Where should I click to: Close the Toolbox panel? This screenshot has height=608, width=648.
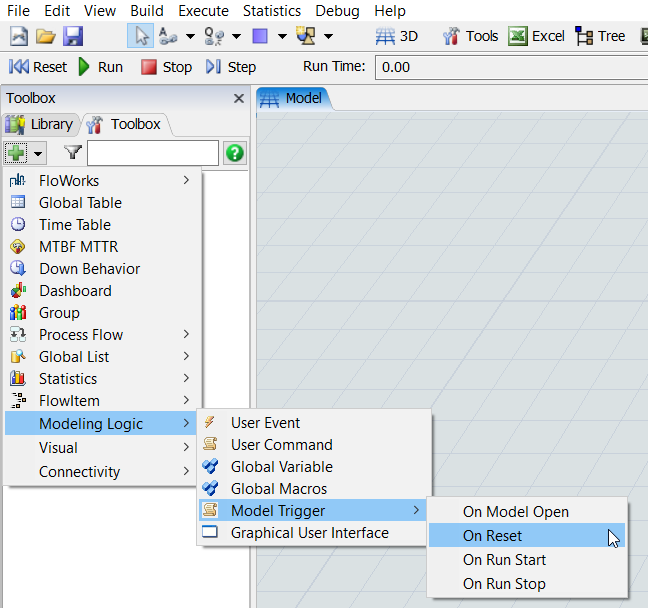click(x=239, y=98)
